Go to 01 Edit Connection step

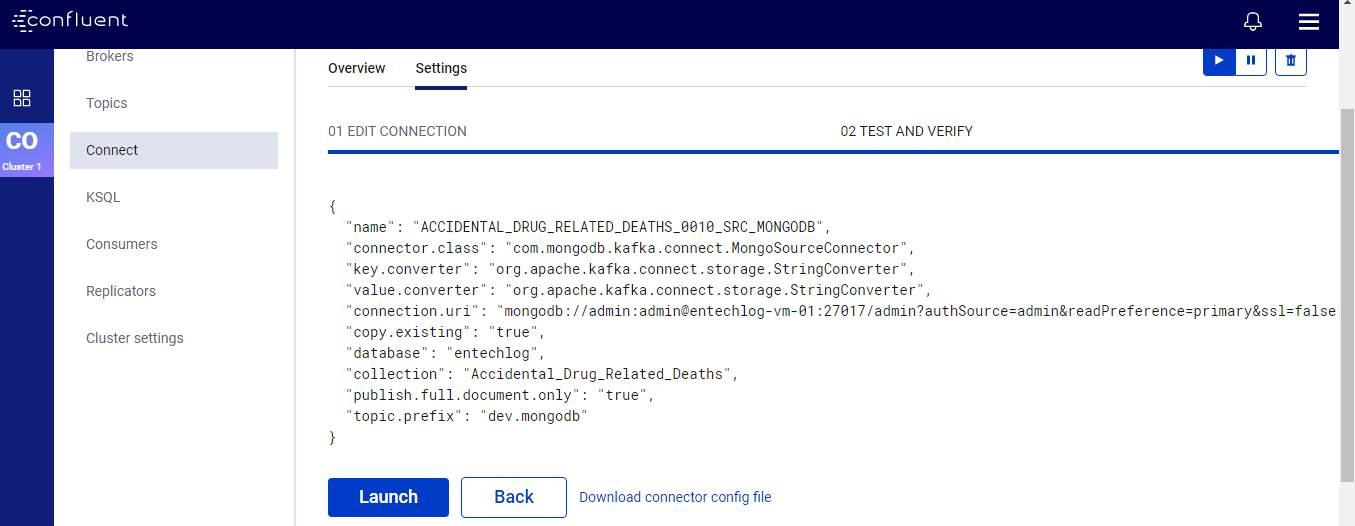tap(397, 131)
